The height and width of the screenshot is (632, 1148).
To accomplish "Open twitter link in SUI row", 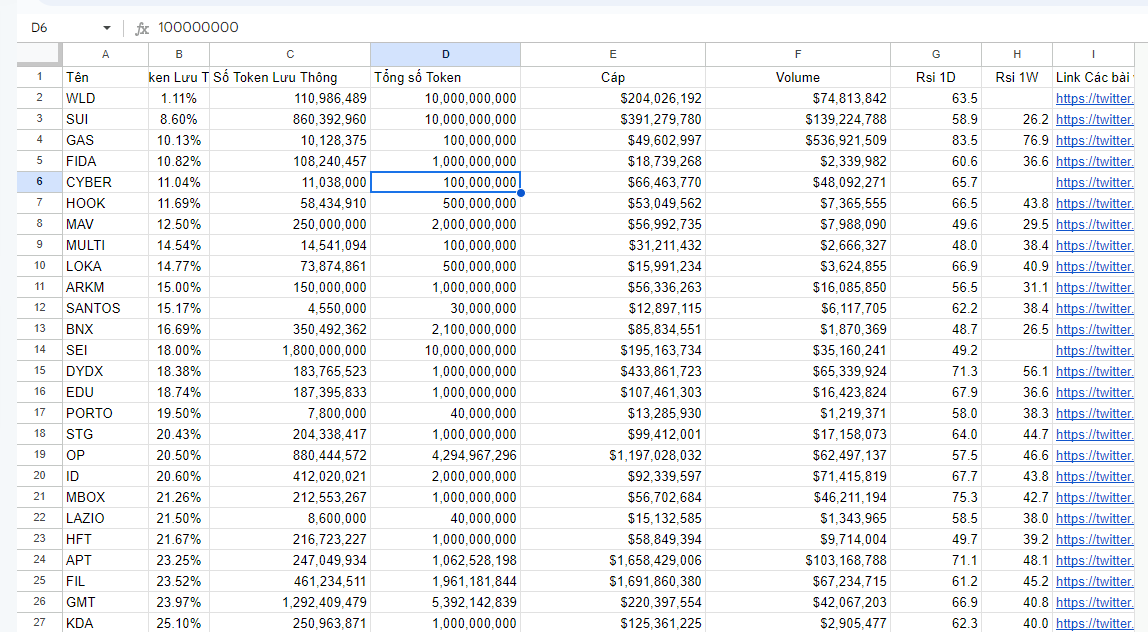I will [1094, 119].
